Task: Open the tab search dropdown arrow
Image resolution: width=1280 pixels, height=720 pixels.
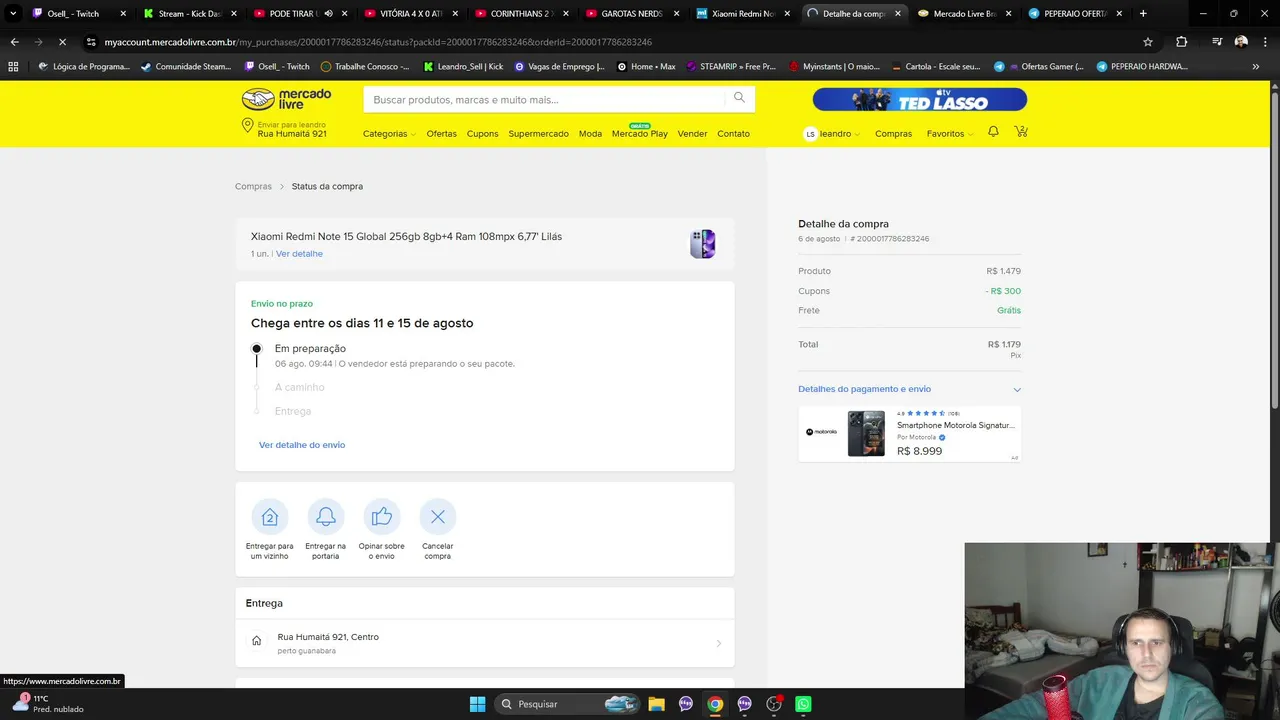Action: (13, 14)
